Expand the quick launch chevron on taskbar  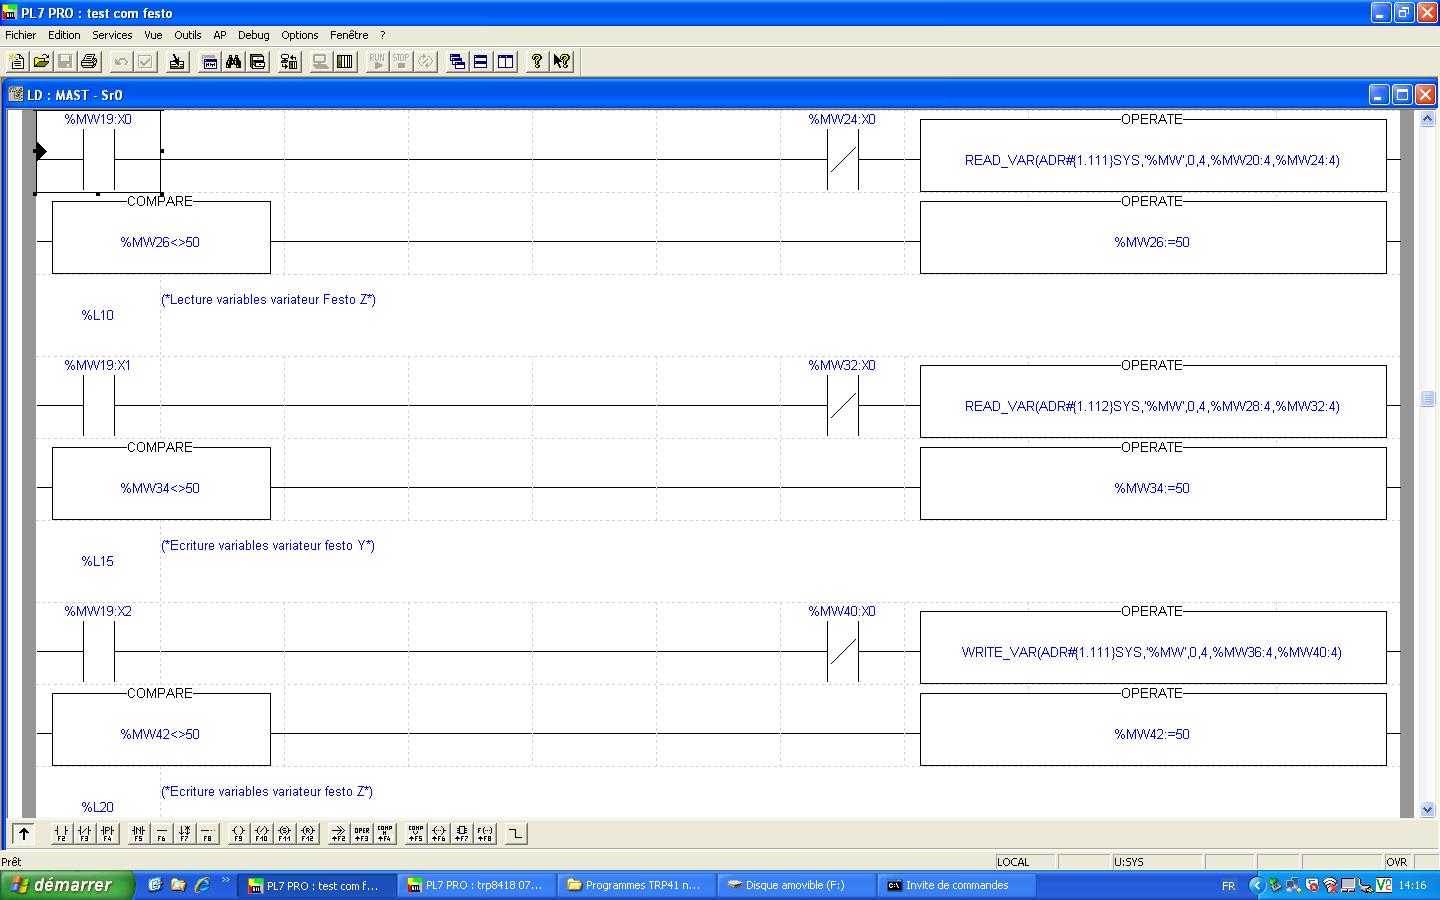coord(226,882)
